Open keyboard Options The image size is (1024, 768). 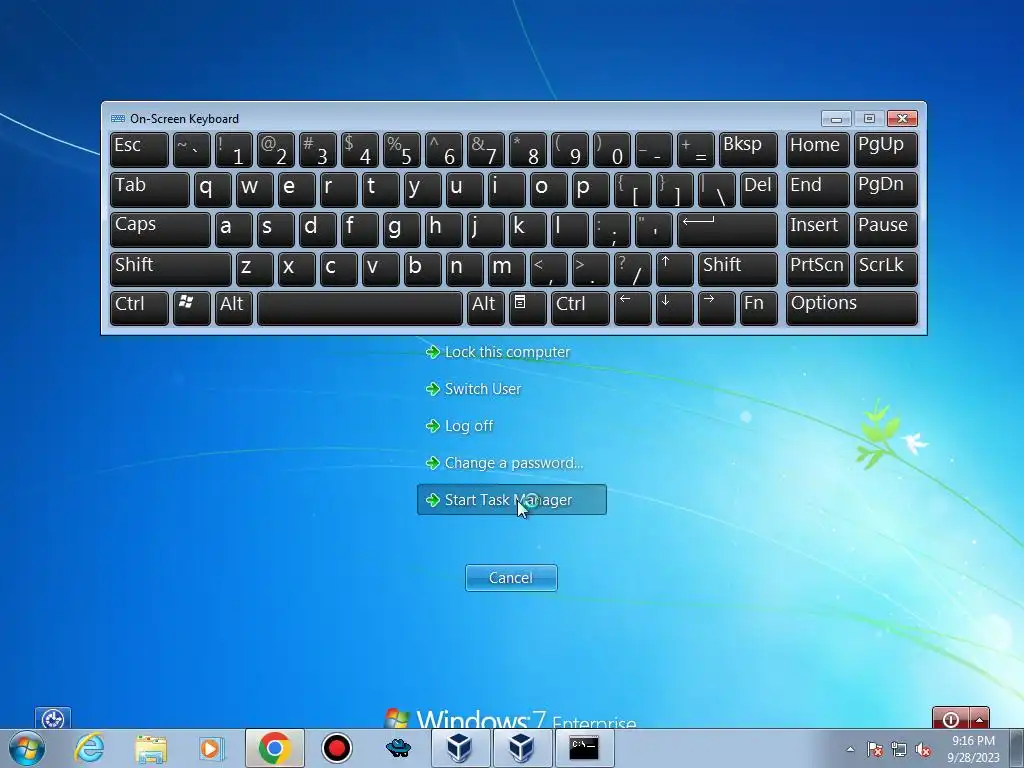pyautogui.click(x=852, y=308)
